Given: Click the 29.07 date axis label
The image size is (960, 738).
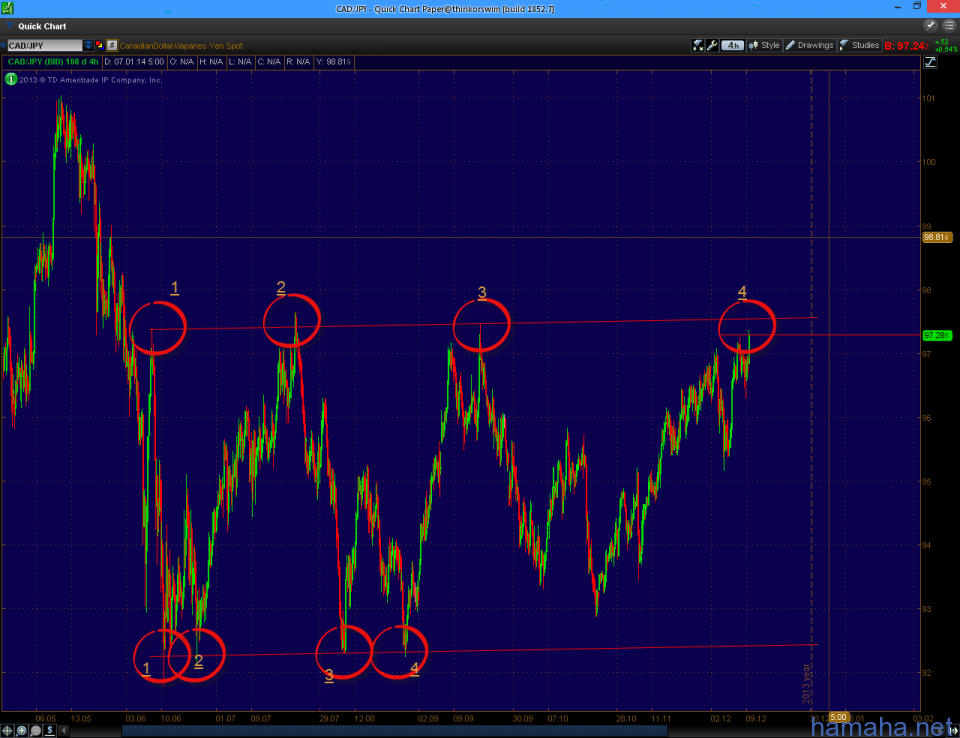Looking at the screenshot, I should click(329, 718).
